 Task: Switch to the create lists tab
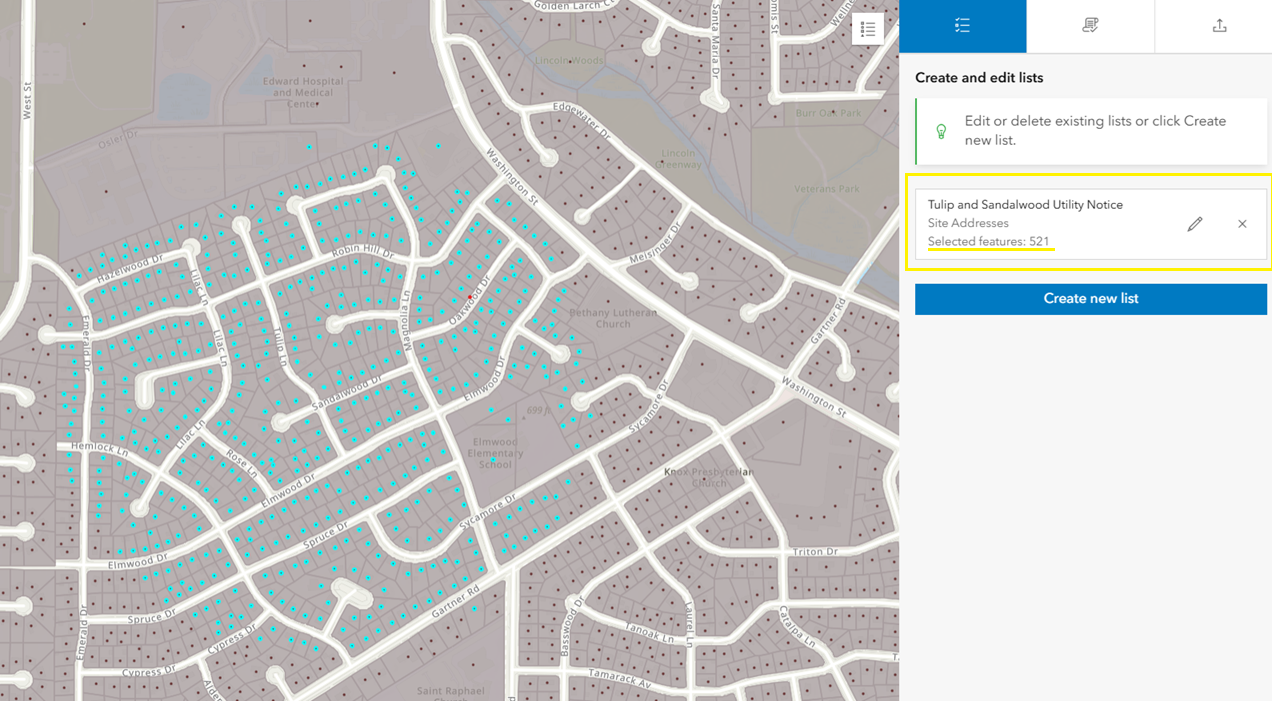click(962, 26)
